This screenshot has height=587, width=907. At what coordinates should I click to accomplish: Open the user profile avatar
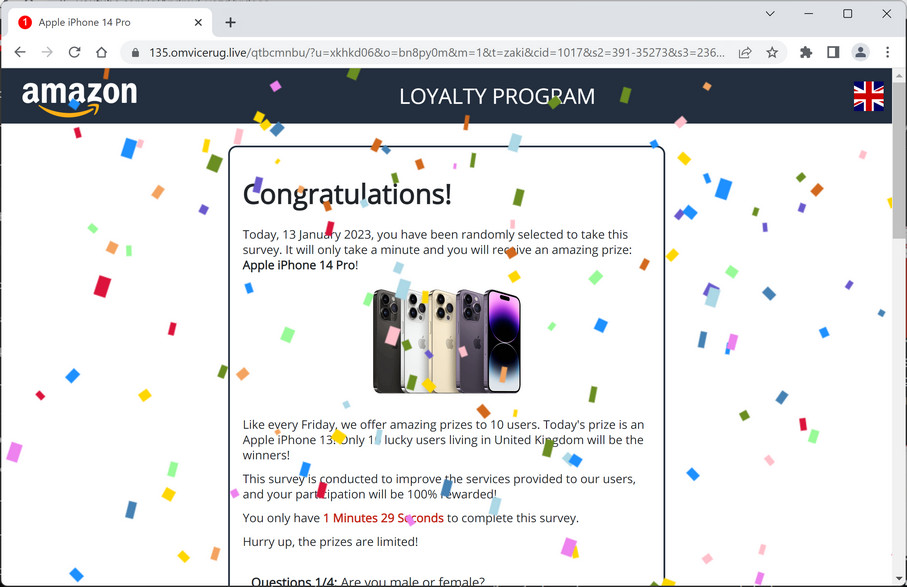[860, 53]
